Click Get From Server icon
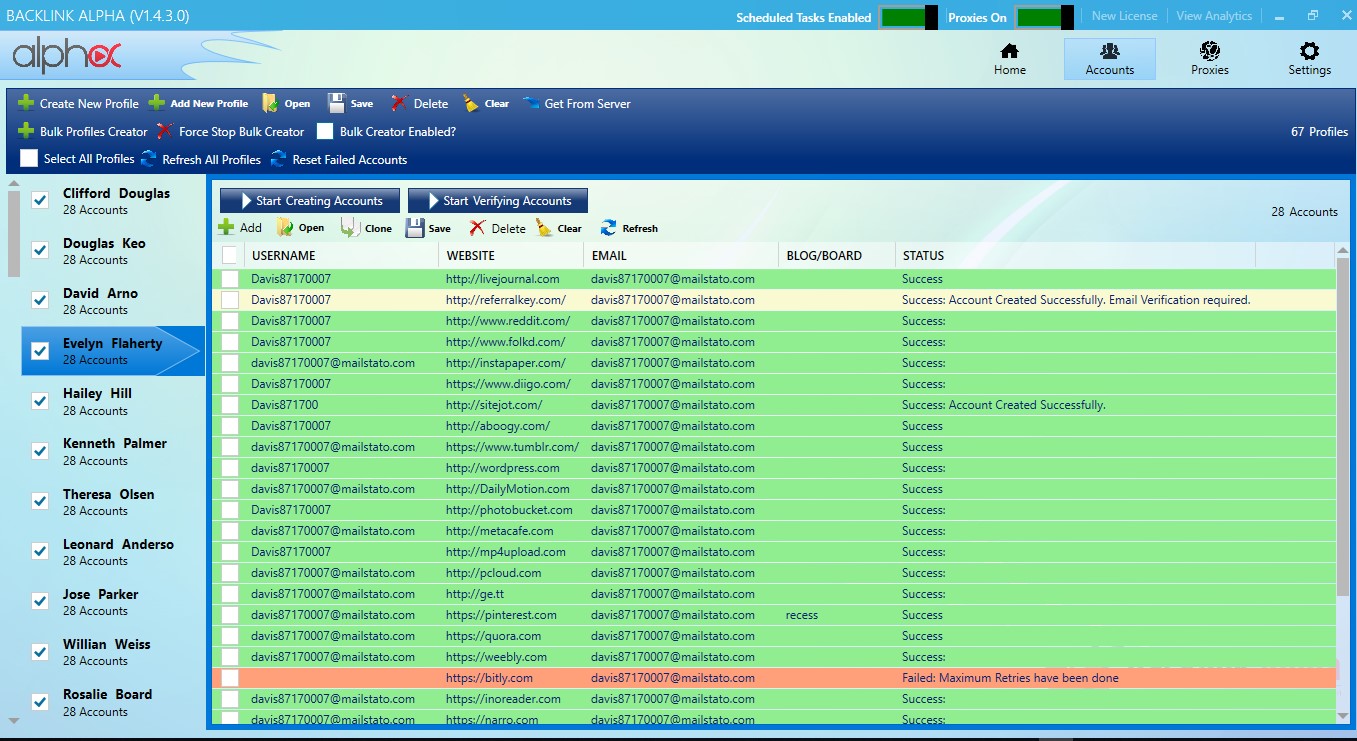 [x=530, y=103]
